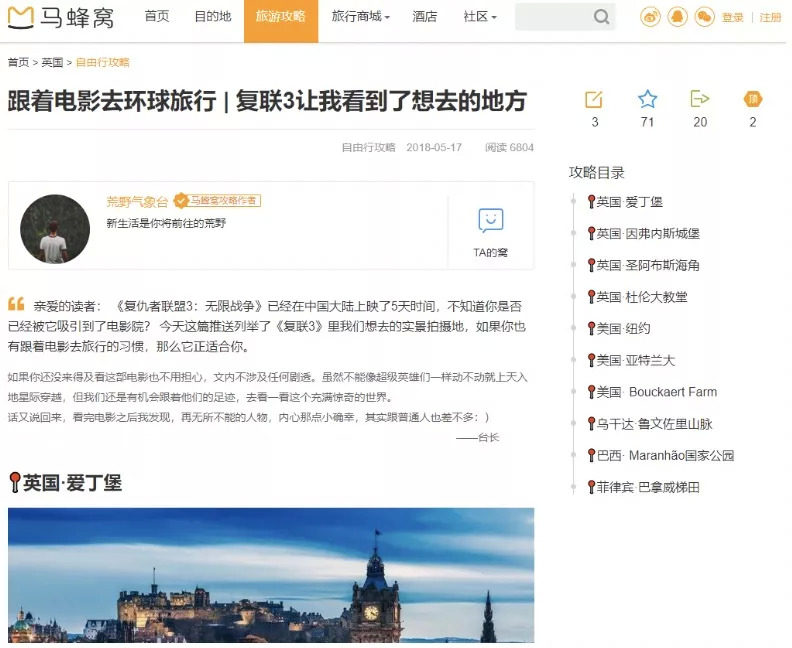Click the 攻略目录 heading
Viewport: 792px width, 648px height.
(597, 172)
